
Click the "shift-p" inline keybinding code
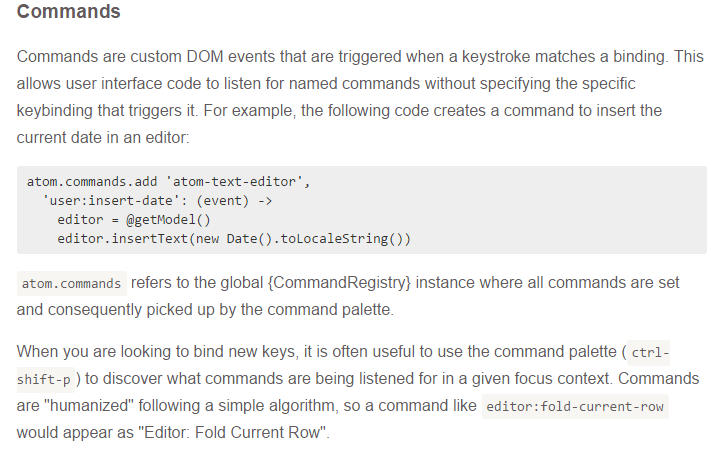42,381
